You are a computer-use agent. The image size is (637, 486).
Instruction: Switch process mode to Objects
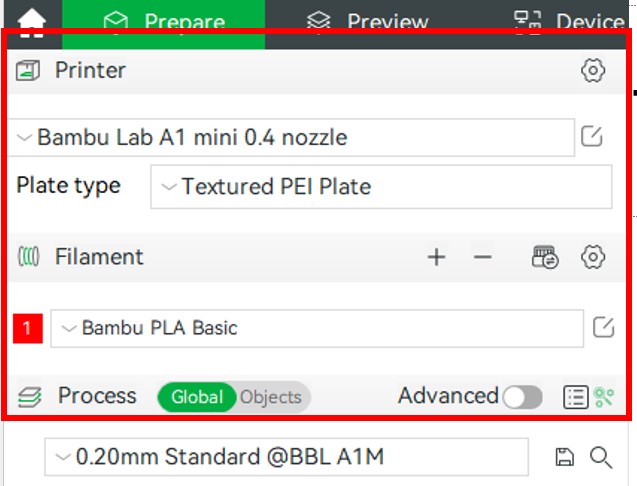(271, 397)
